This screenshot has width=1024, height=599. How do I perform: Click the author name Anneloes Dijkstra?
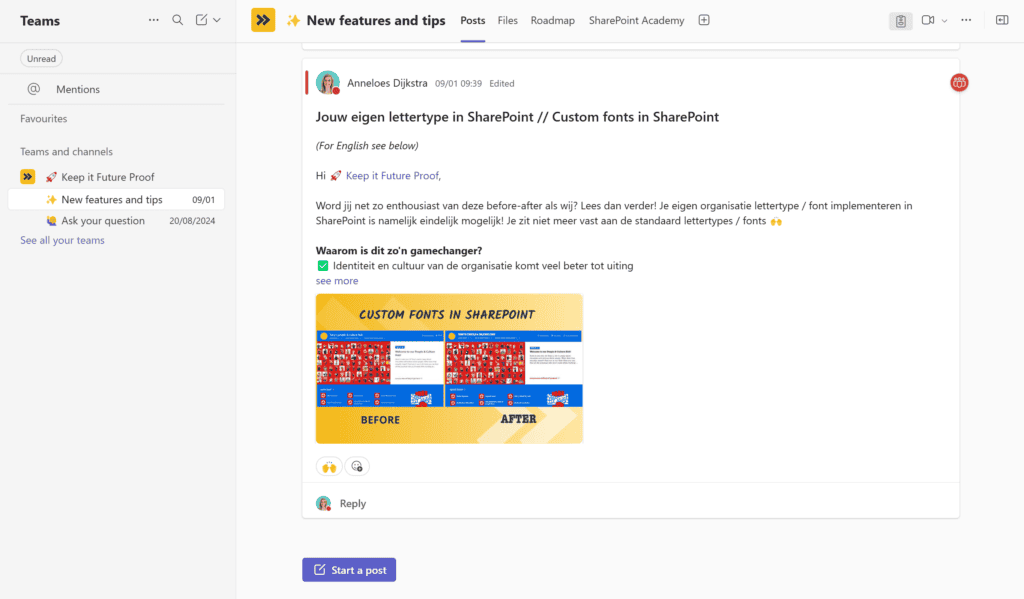pyautogui.click(x=387, y=83)
